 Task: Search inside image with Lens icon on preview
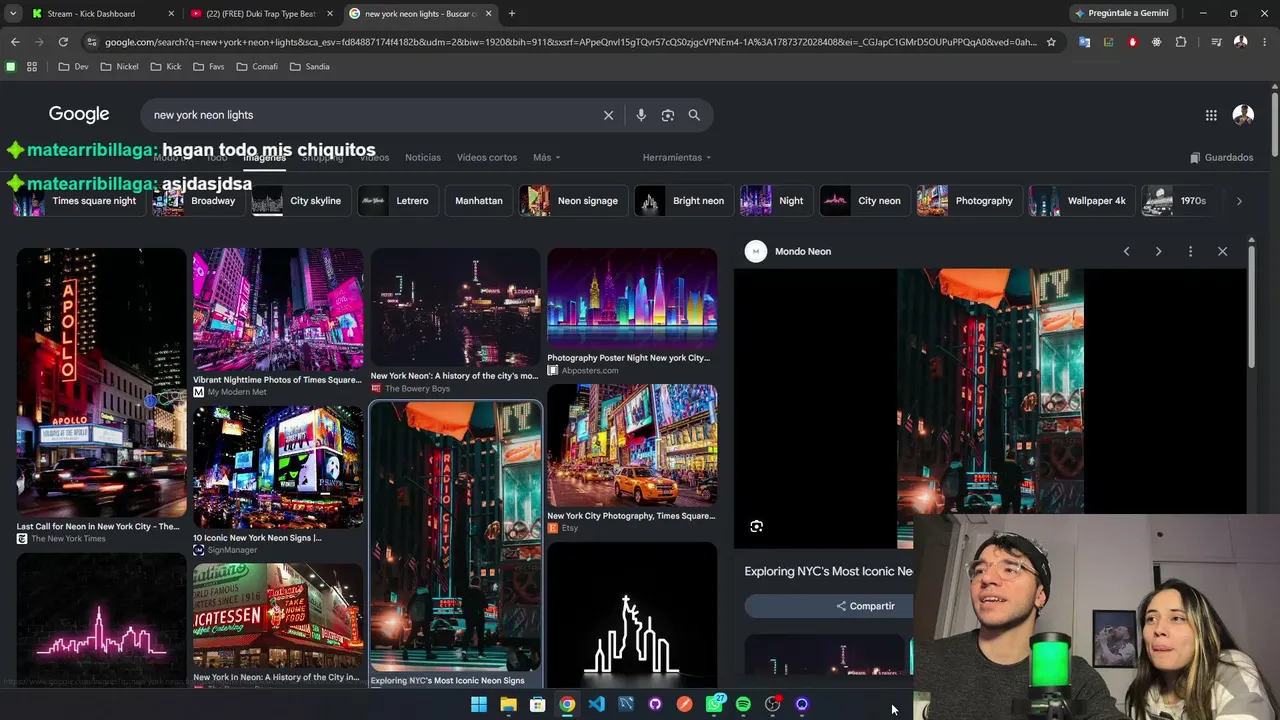click(757, 526)
